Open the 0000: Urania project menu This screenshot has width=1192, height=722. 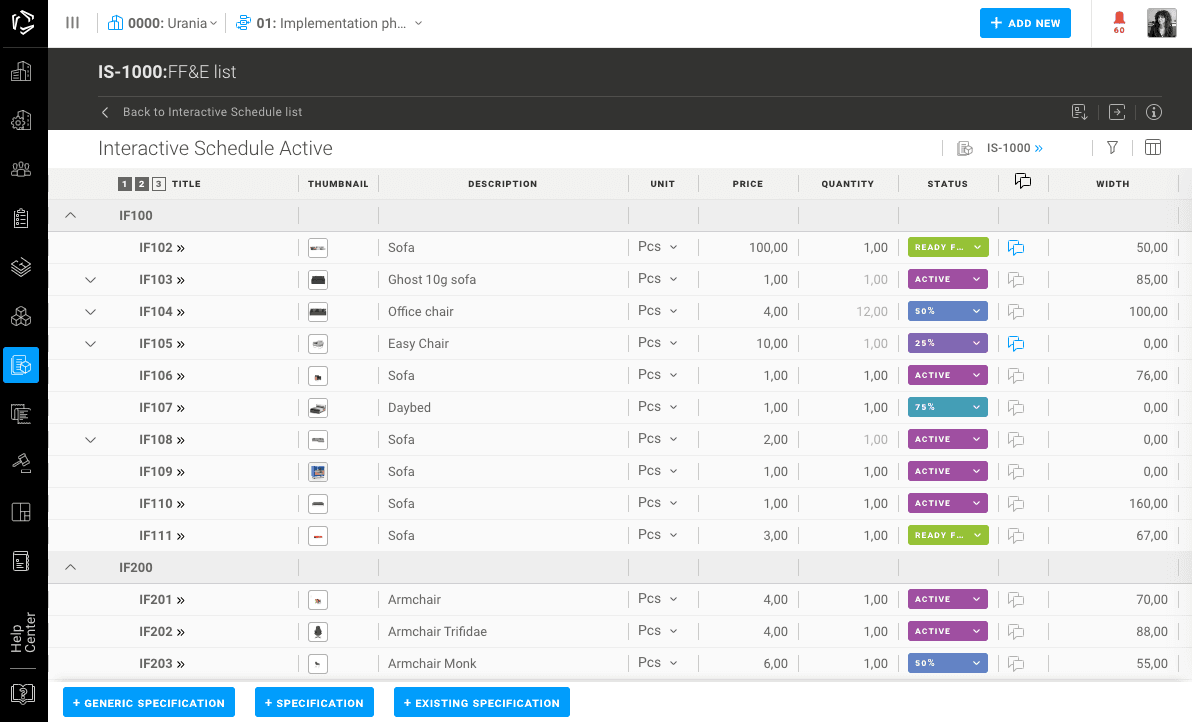pos(163,23)
